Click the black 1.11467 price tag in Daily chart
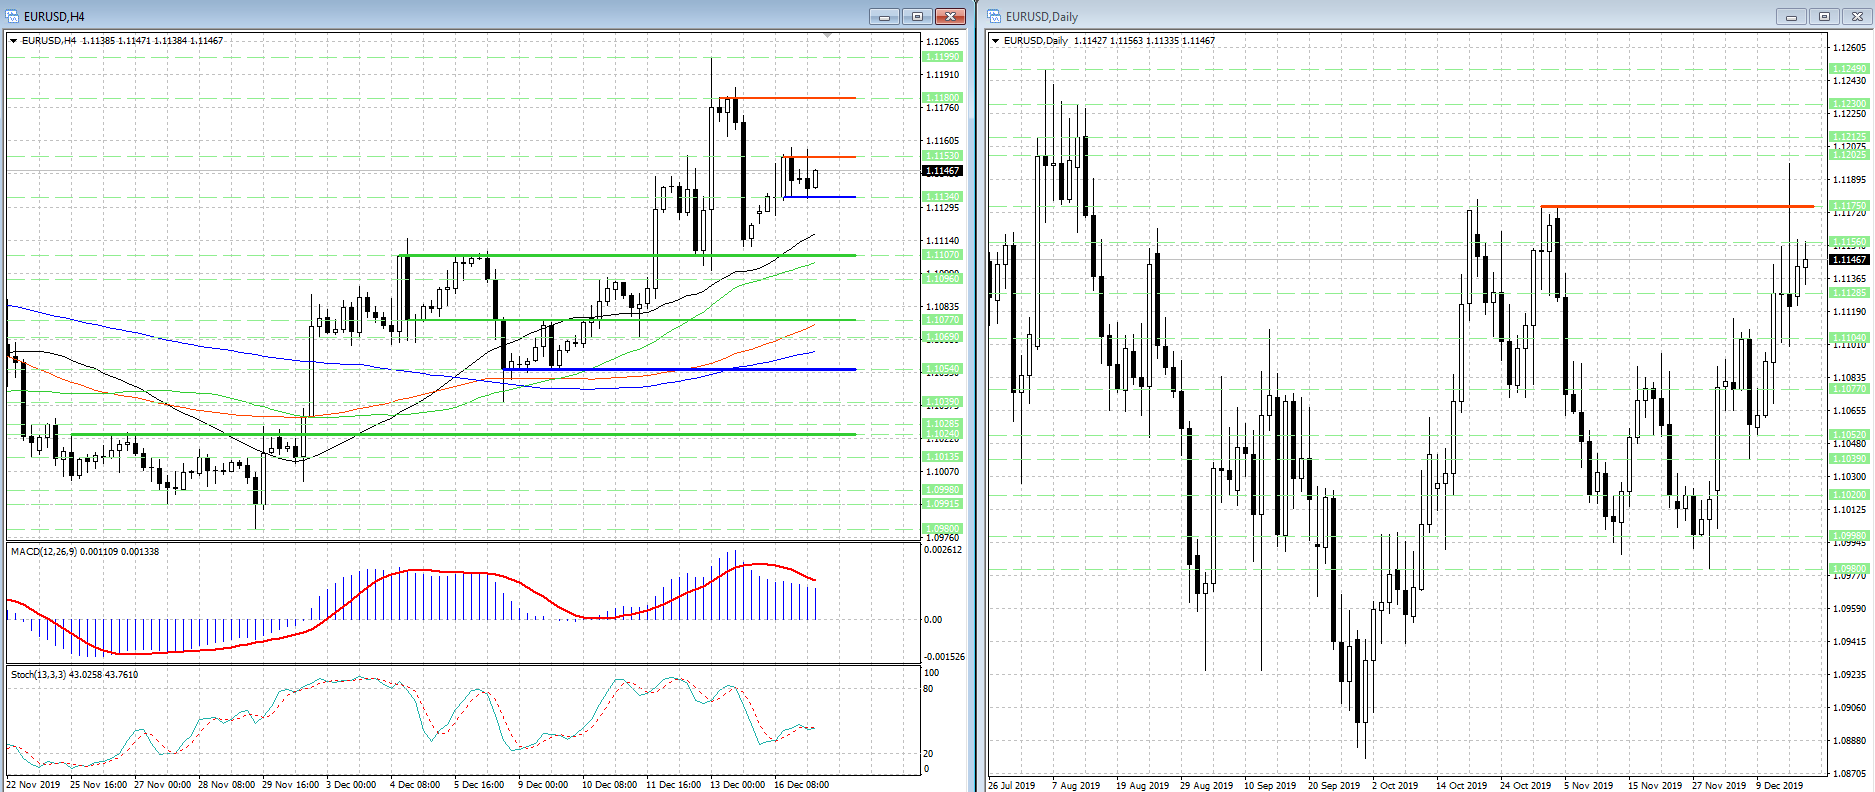 pos(1849,260)
